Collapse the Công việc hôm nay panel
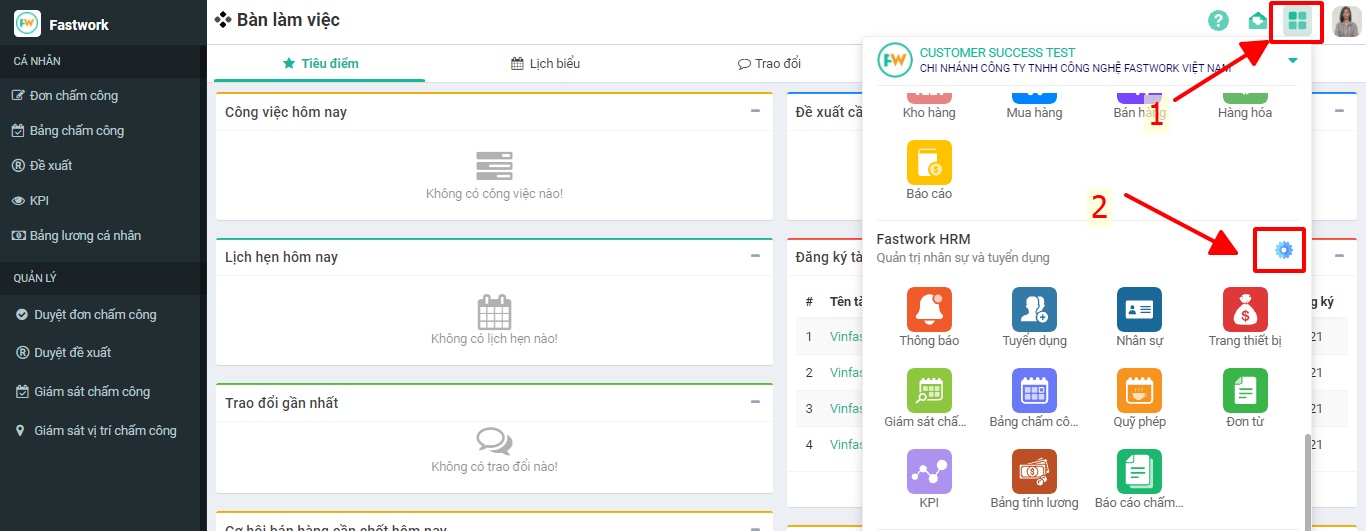This screenshot has width=1366, height=531. click(x=756, y=111)
